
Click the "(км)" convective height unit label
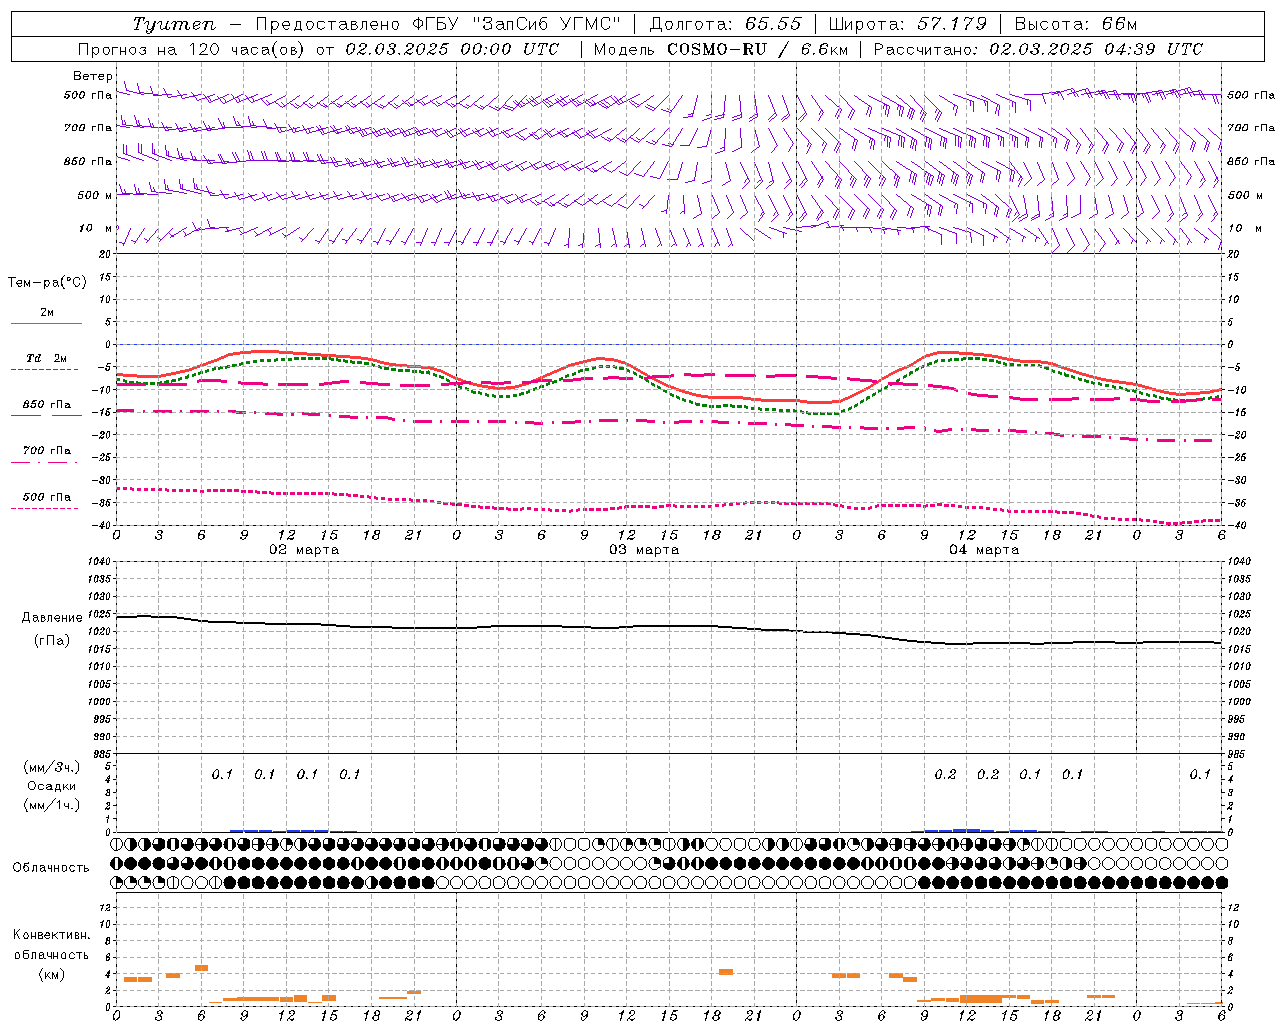52,973
